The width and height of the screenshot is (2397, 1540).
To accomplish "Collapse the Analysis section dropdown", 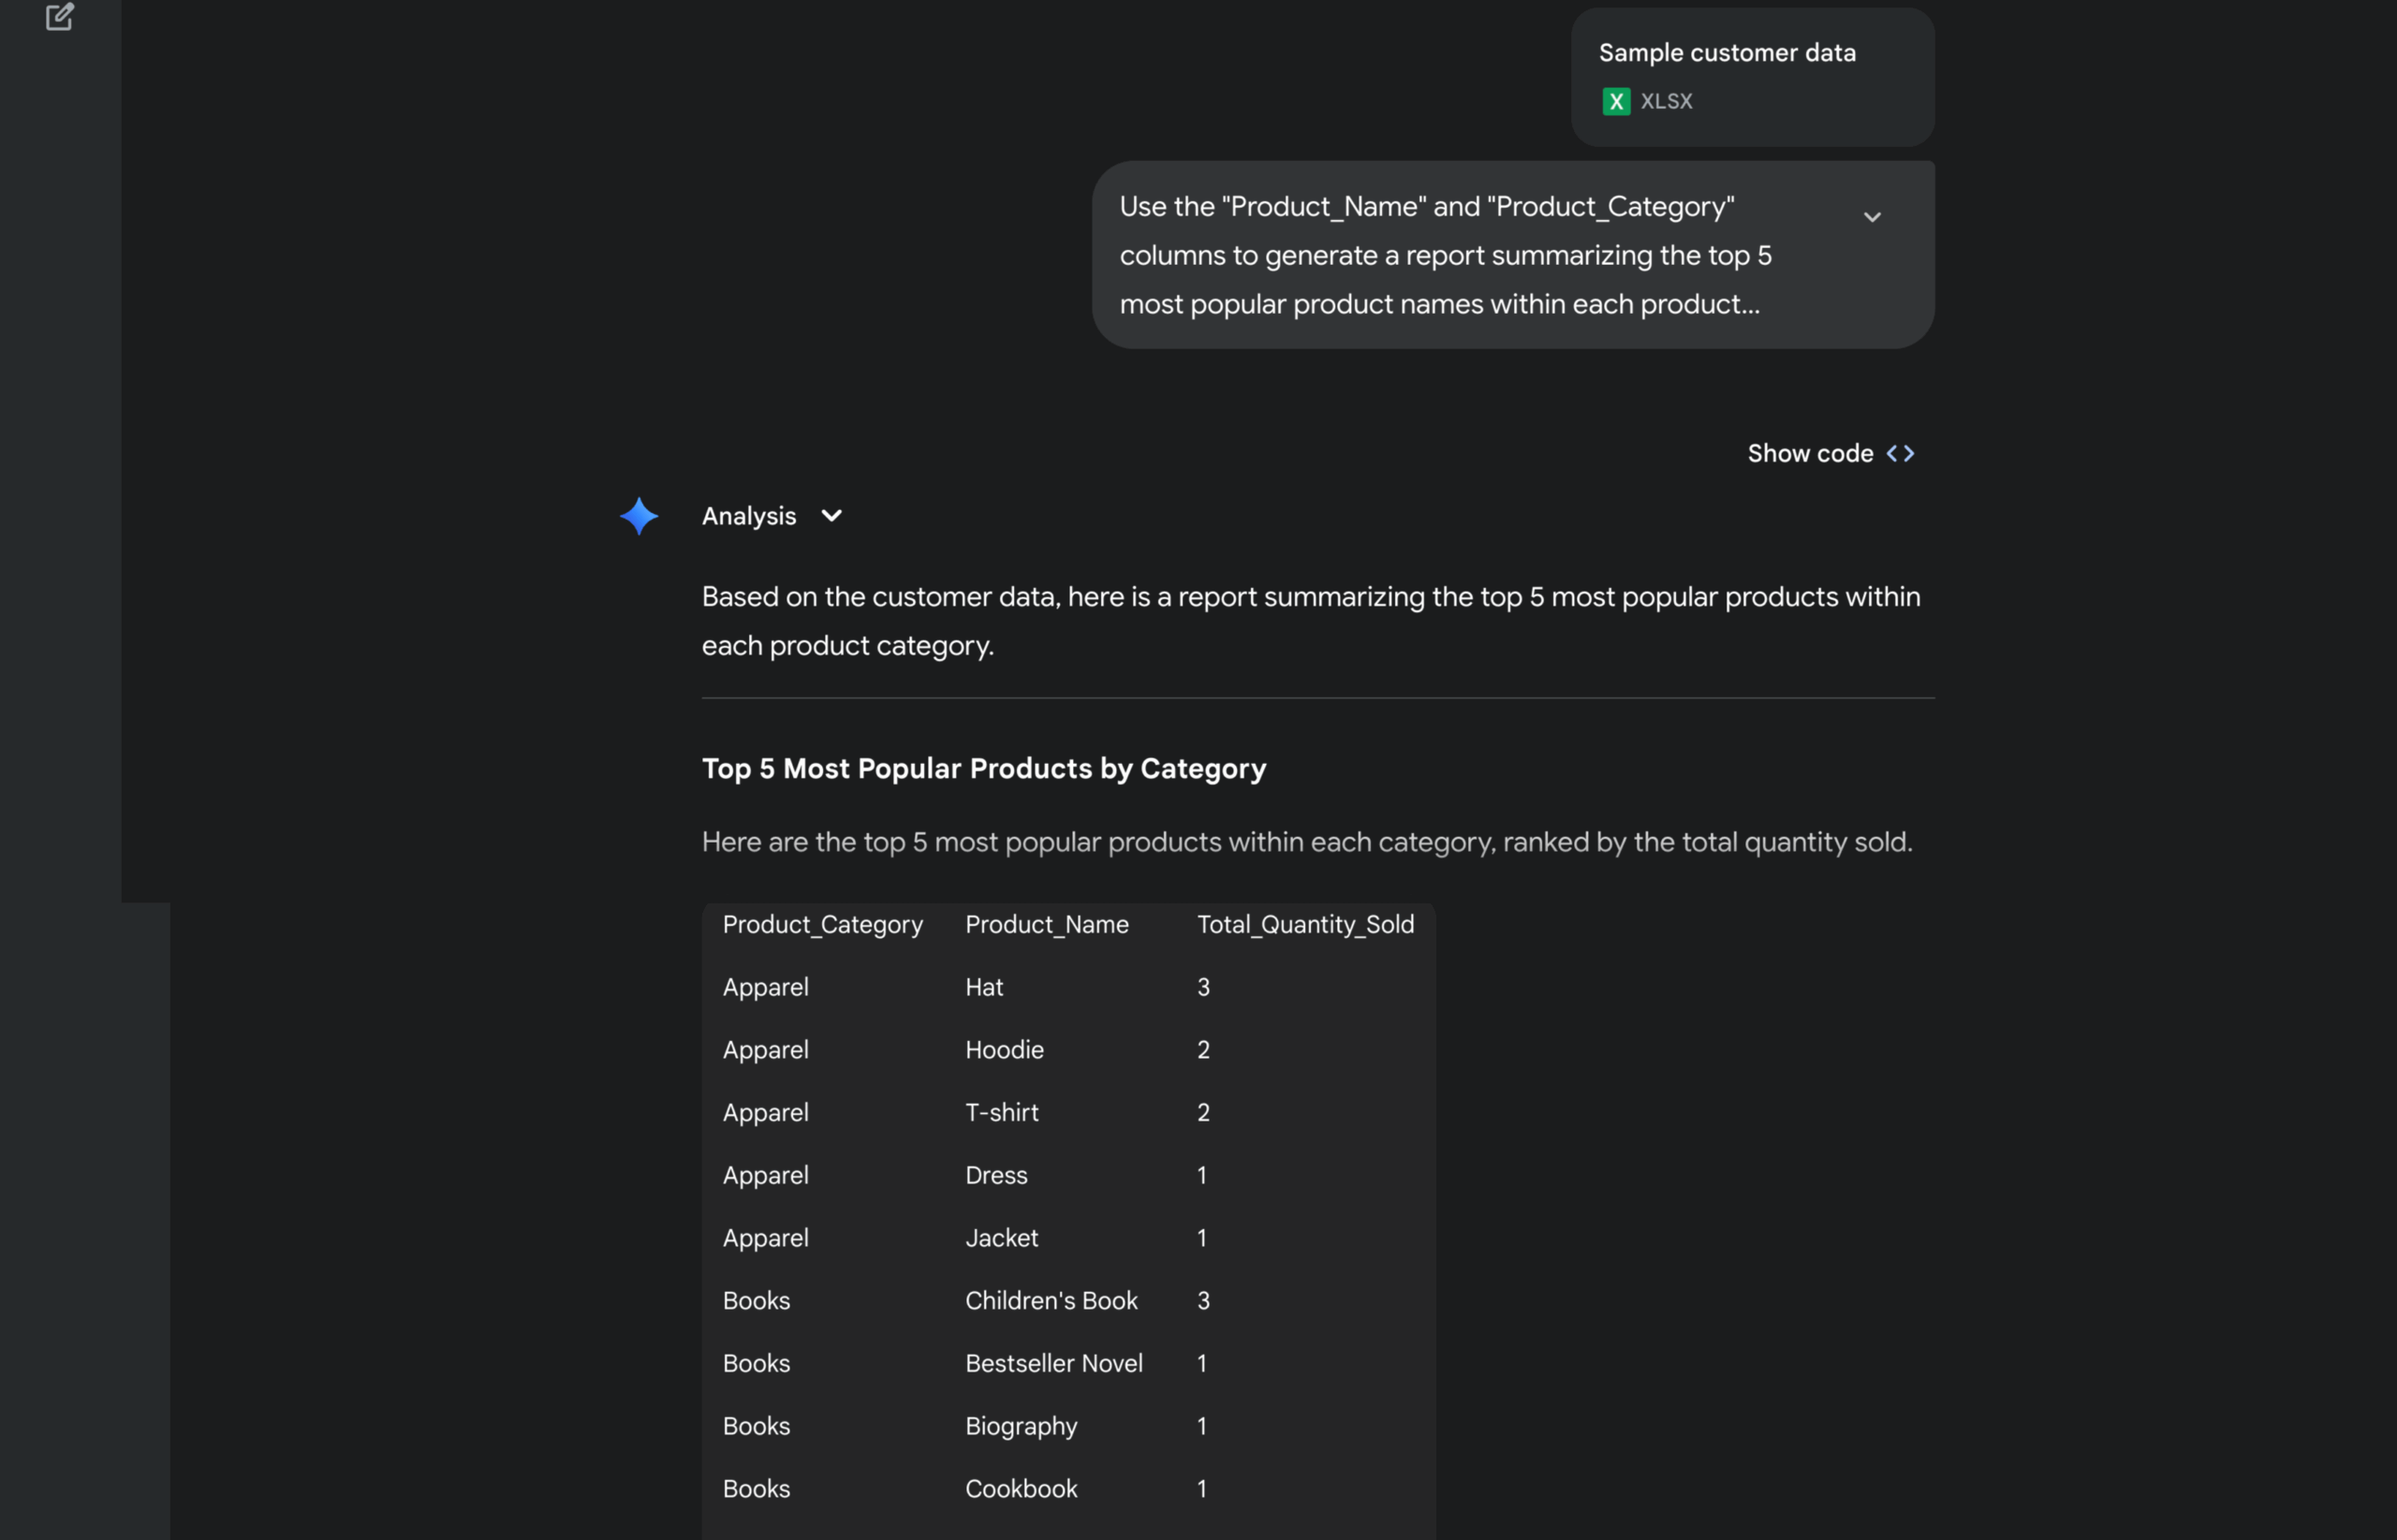I will point(831,516).
